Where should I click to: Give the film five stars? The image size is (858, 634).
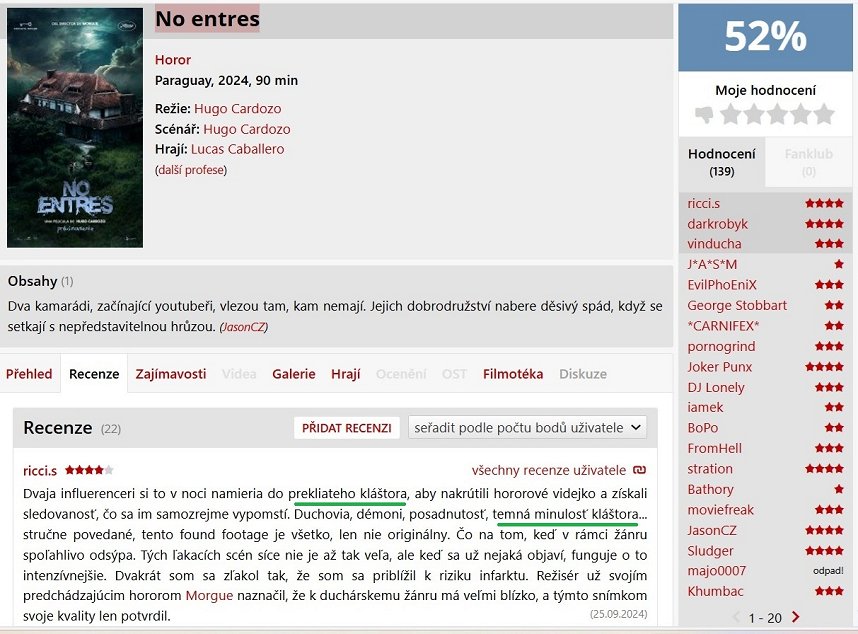(x=823, y=115)
